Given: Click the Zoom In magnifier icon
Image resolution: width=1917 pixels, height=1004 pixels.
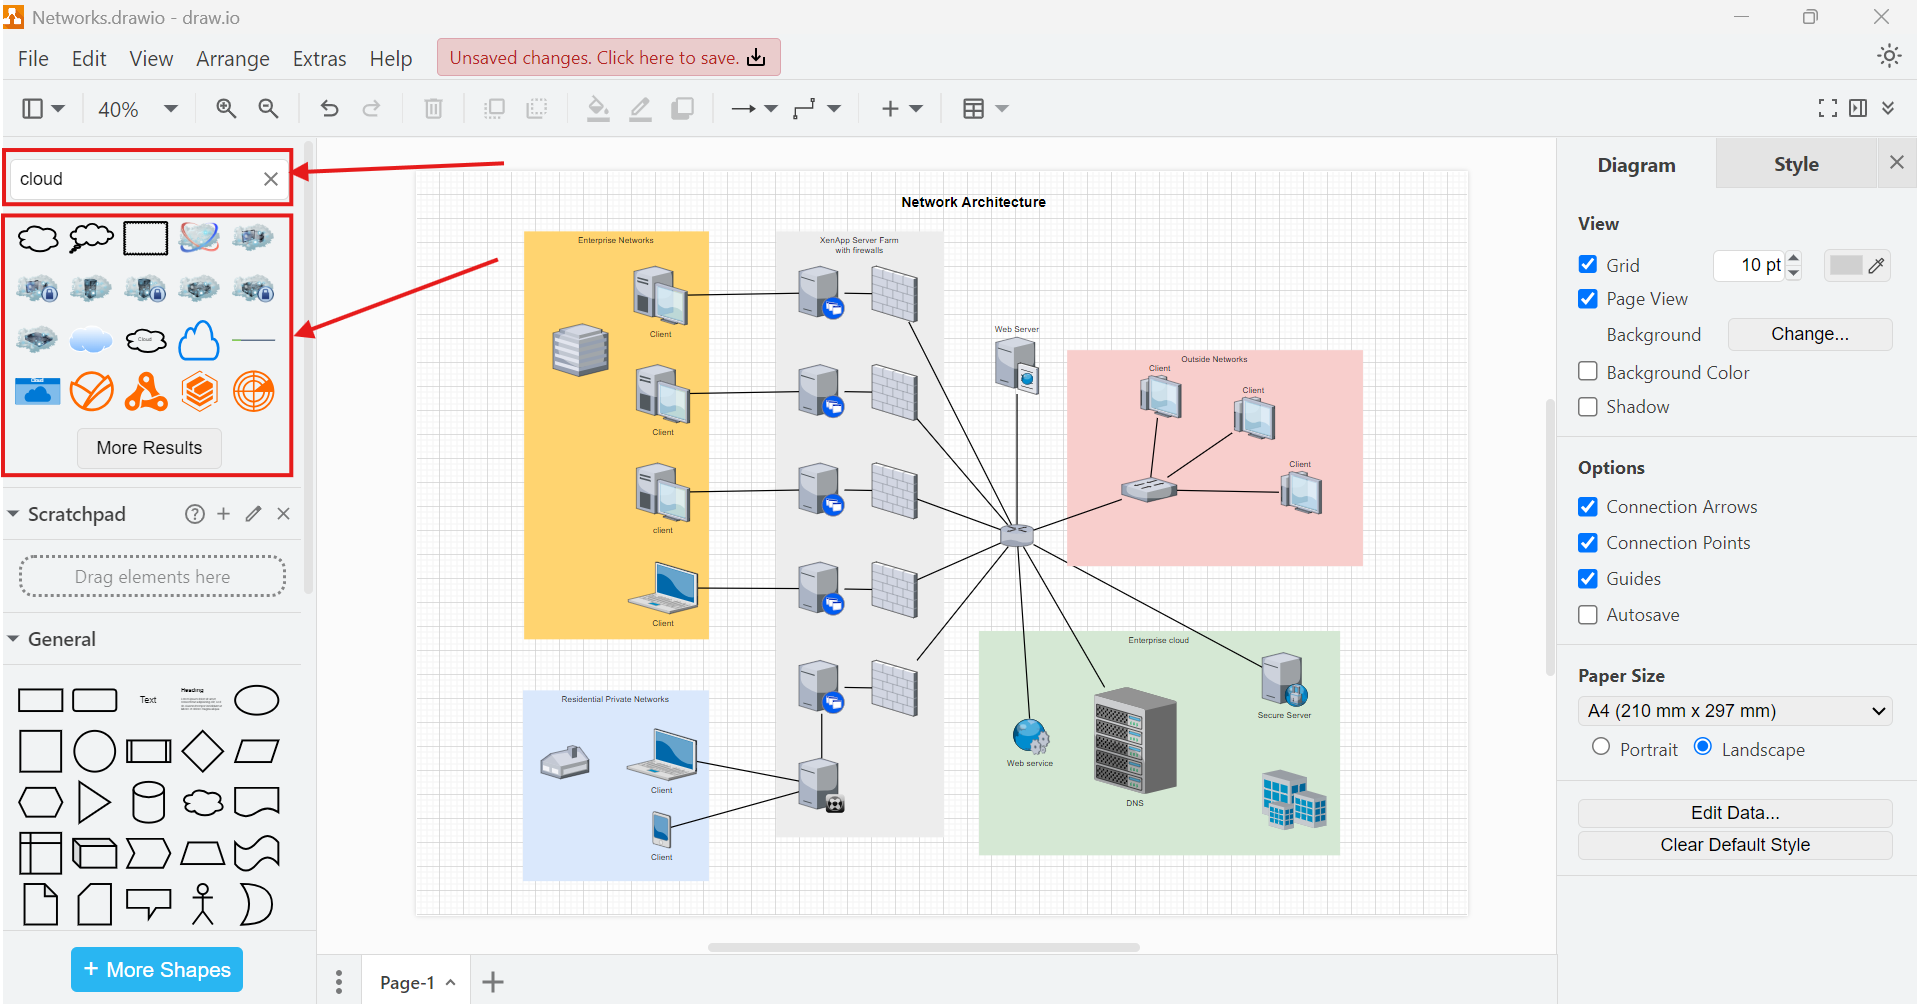Looking at the screenshot, I should click(226, 108).
